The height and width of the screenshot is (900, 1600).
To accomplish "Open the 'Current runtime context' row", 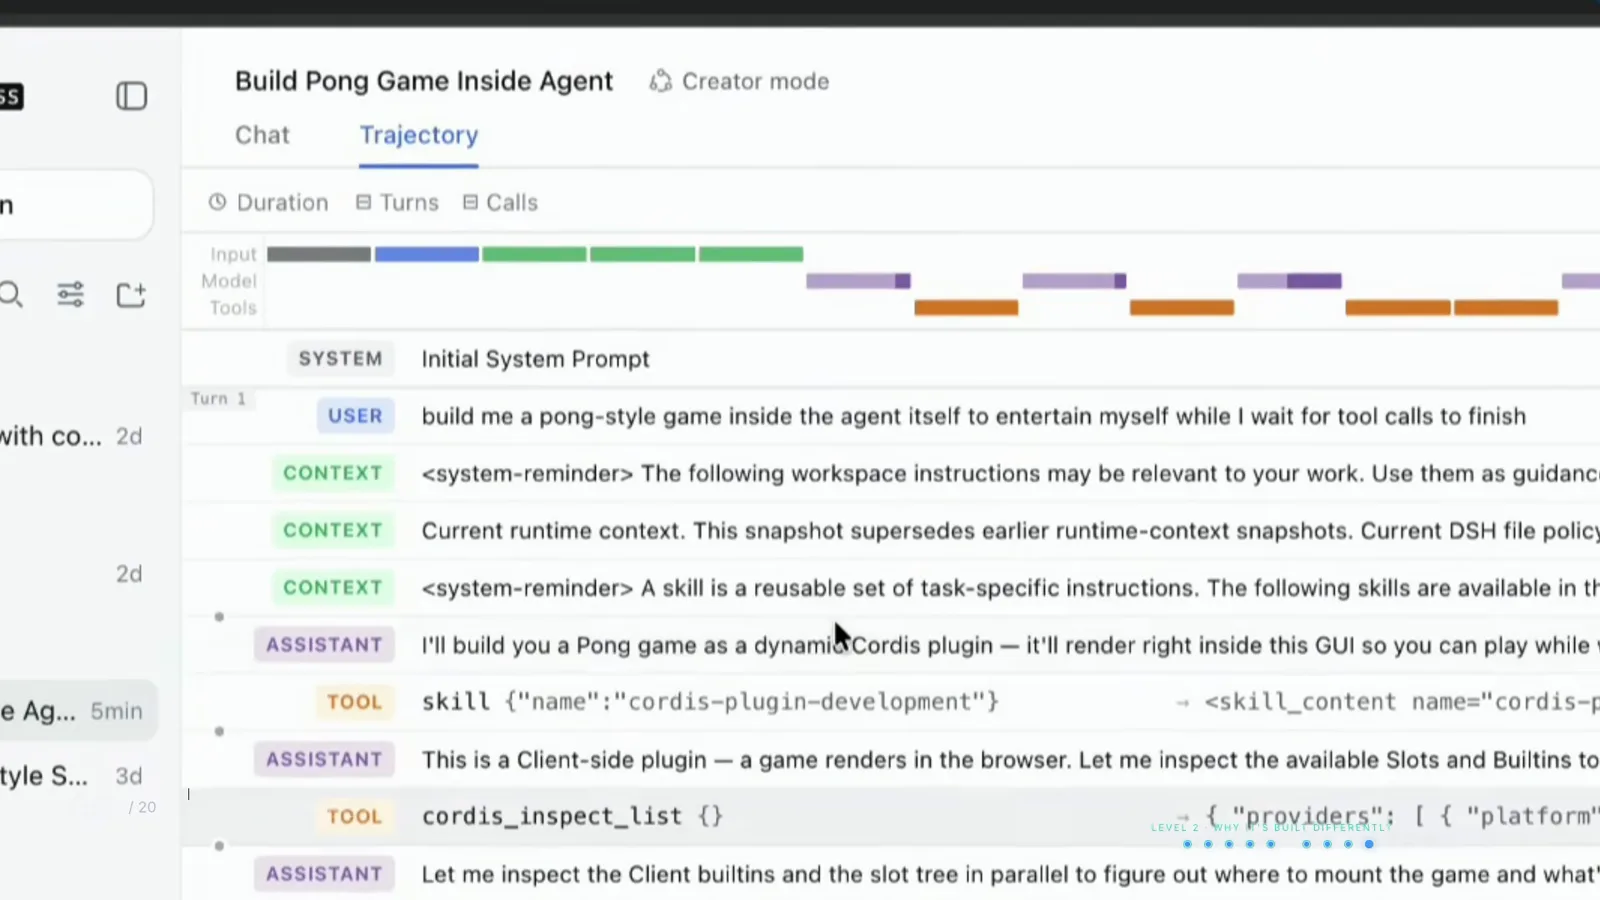I will pos(891,530).
